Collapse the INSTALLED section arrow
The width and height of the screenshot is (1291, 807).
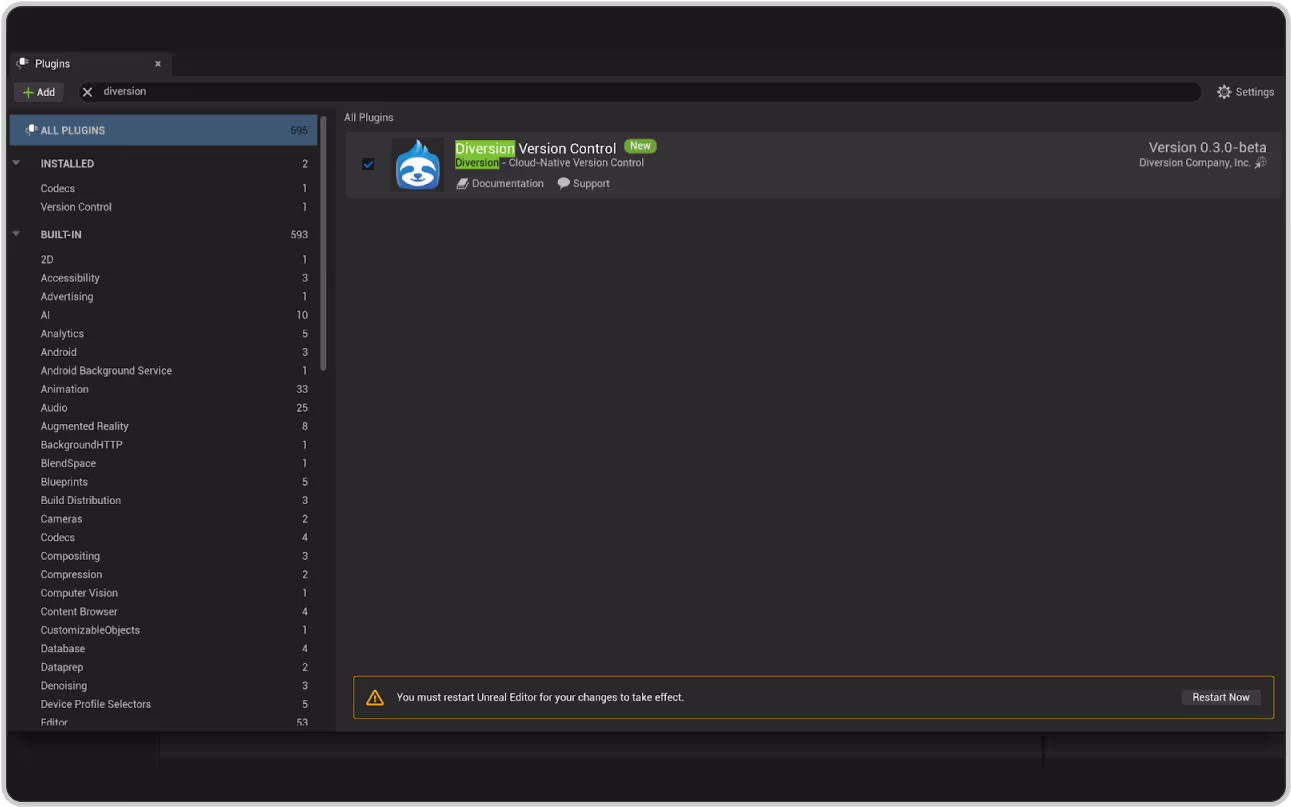coord(16,163)
